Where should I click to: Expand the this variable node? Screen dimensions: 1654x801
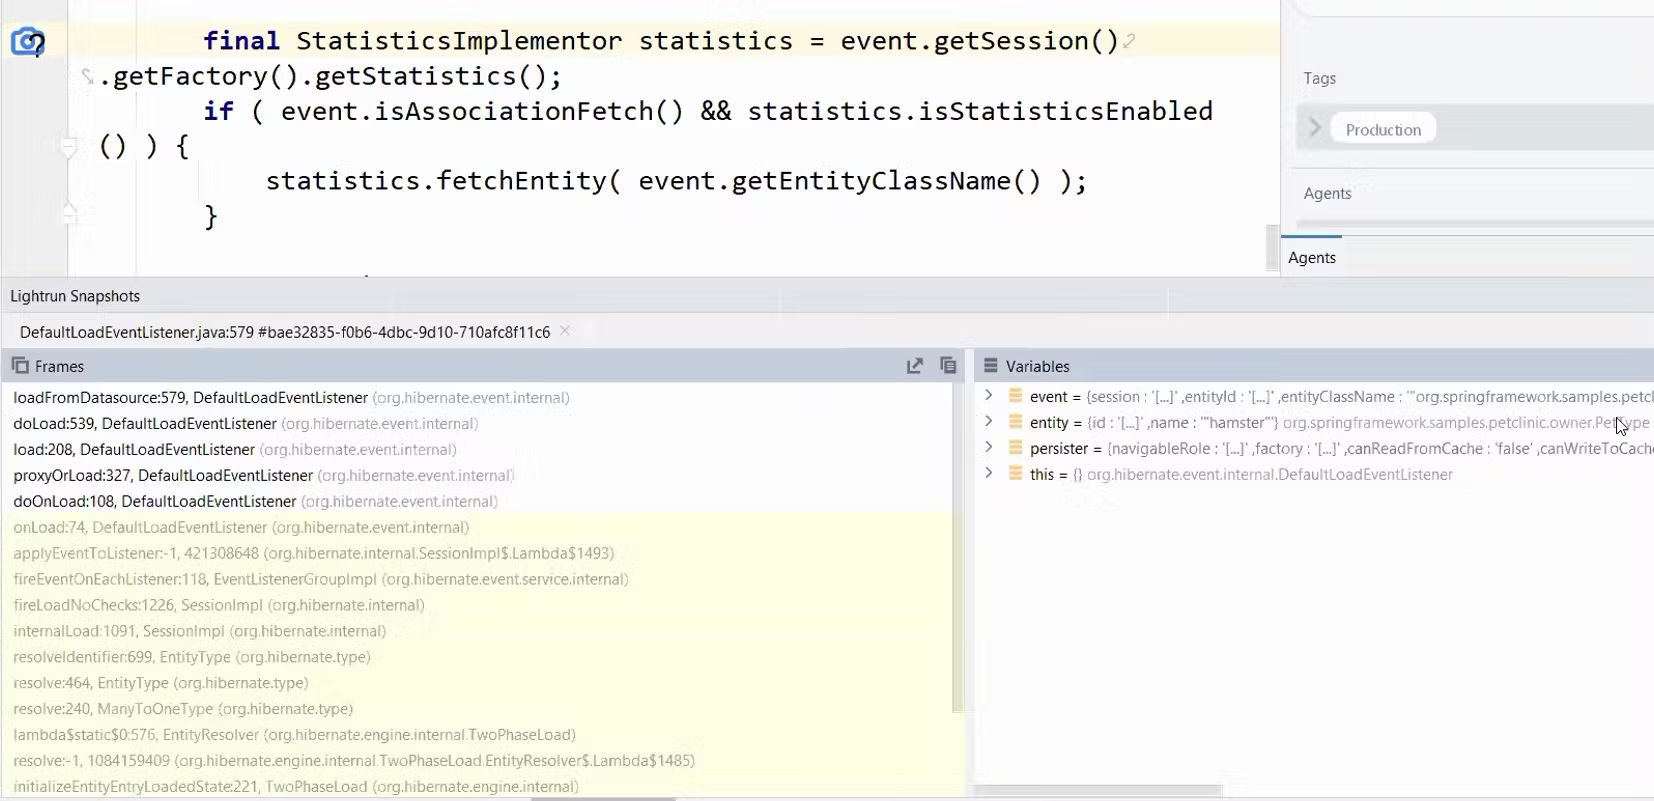(x=989, y=474)
